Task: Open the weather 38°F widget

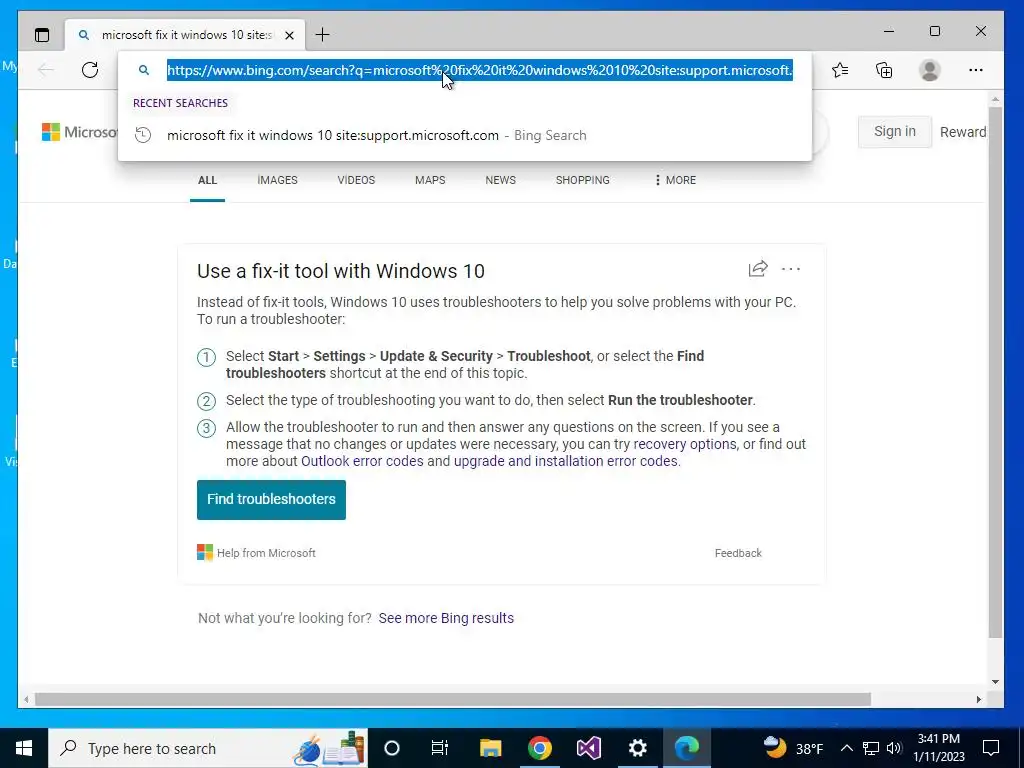Action: pyautogui.click(x=793, y=748)
